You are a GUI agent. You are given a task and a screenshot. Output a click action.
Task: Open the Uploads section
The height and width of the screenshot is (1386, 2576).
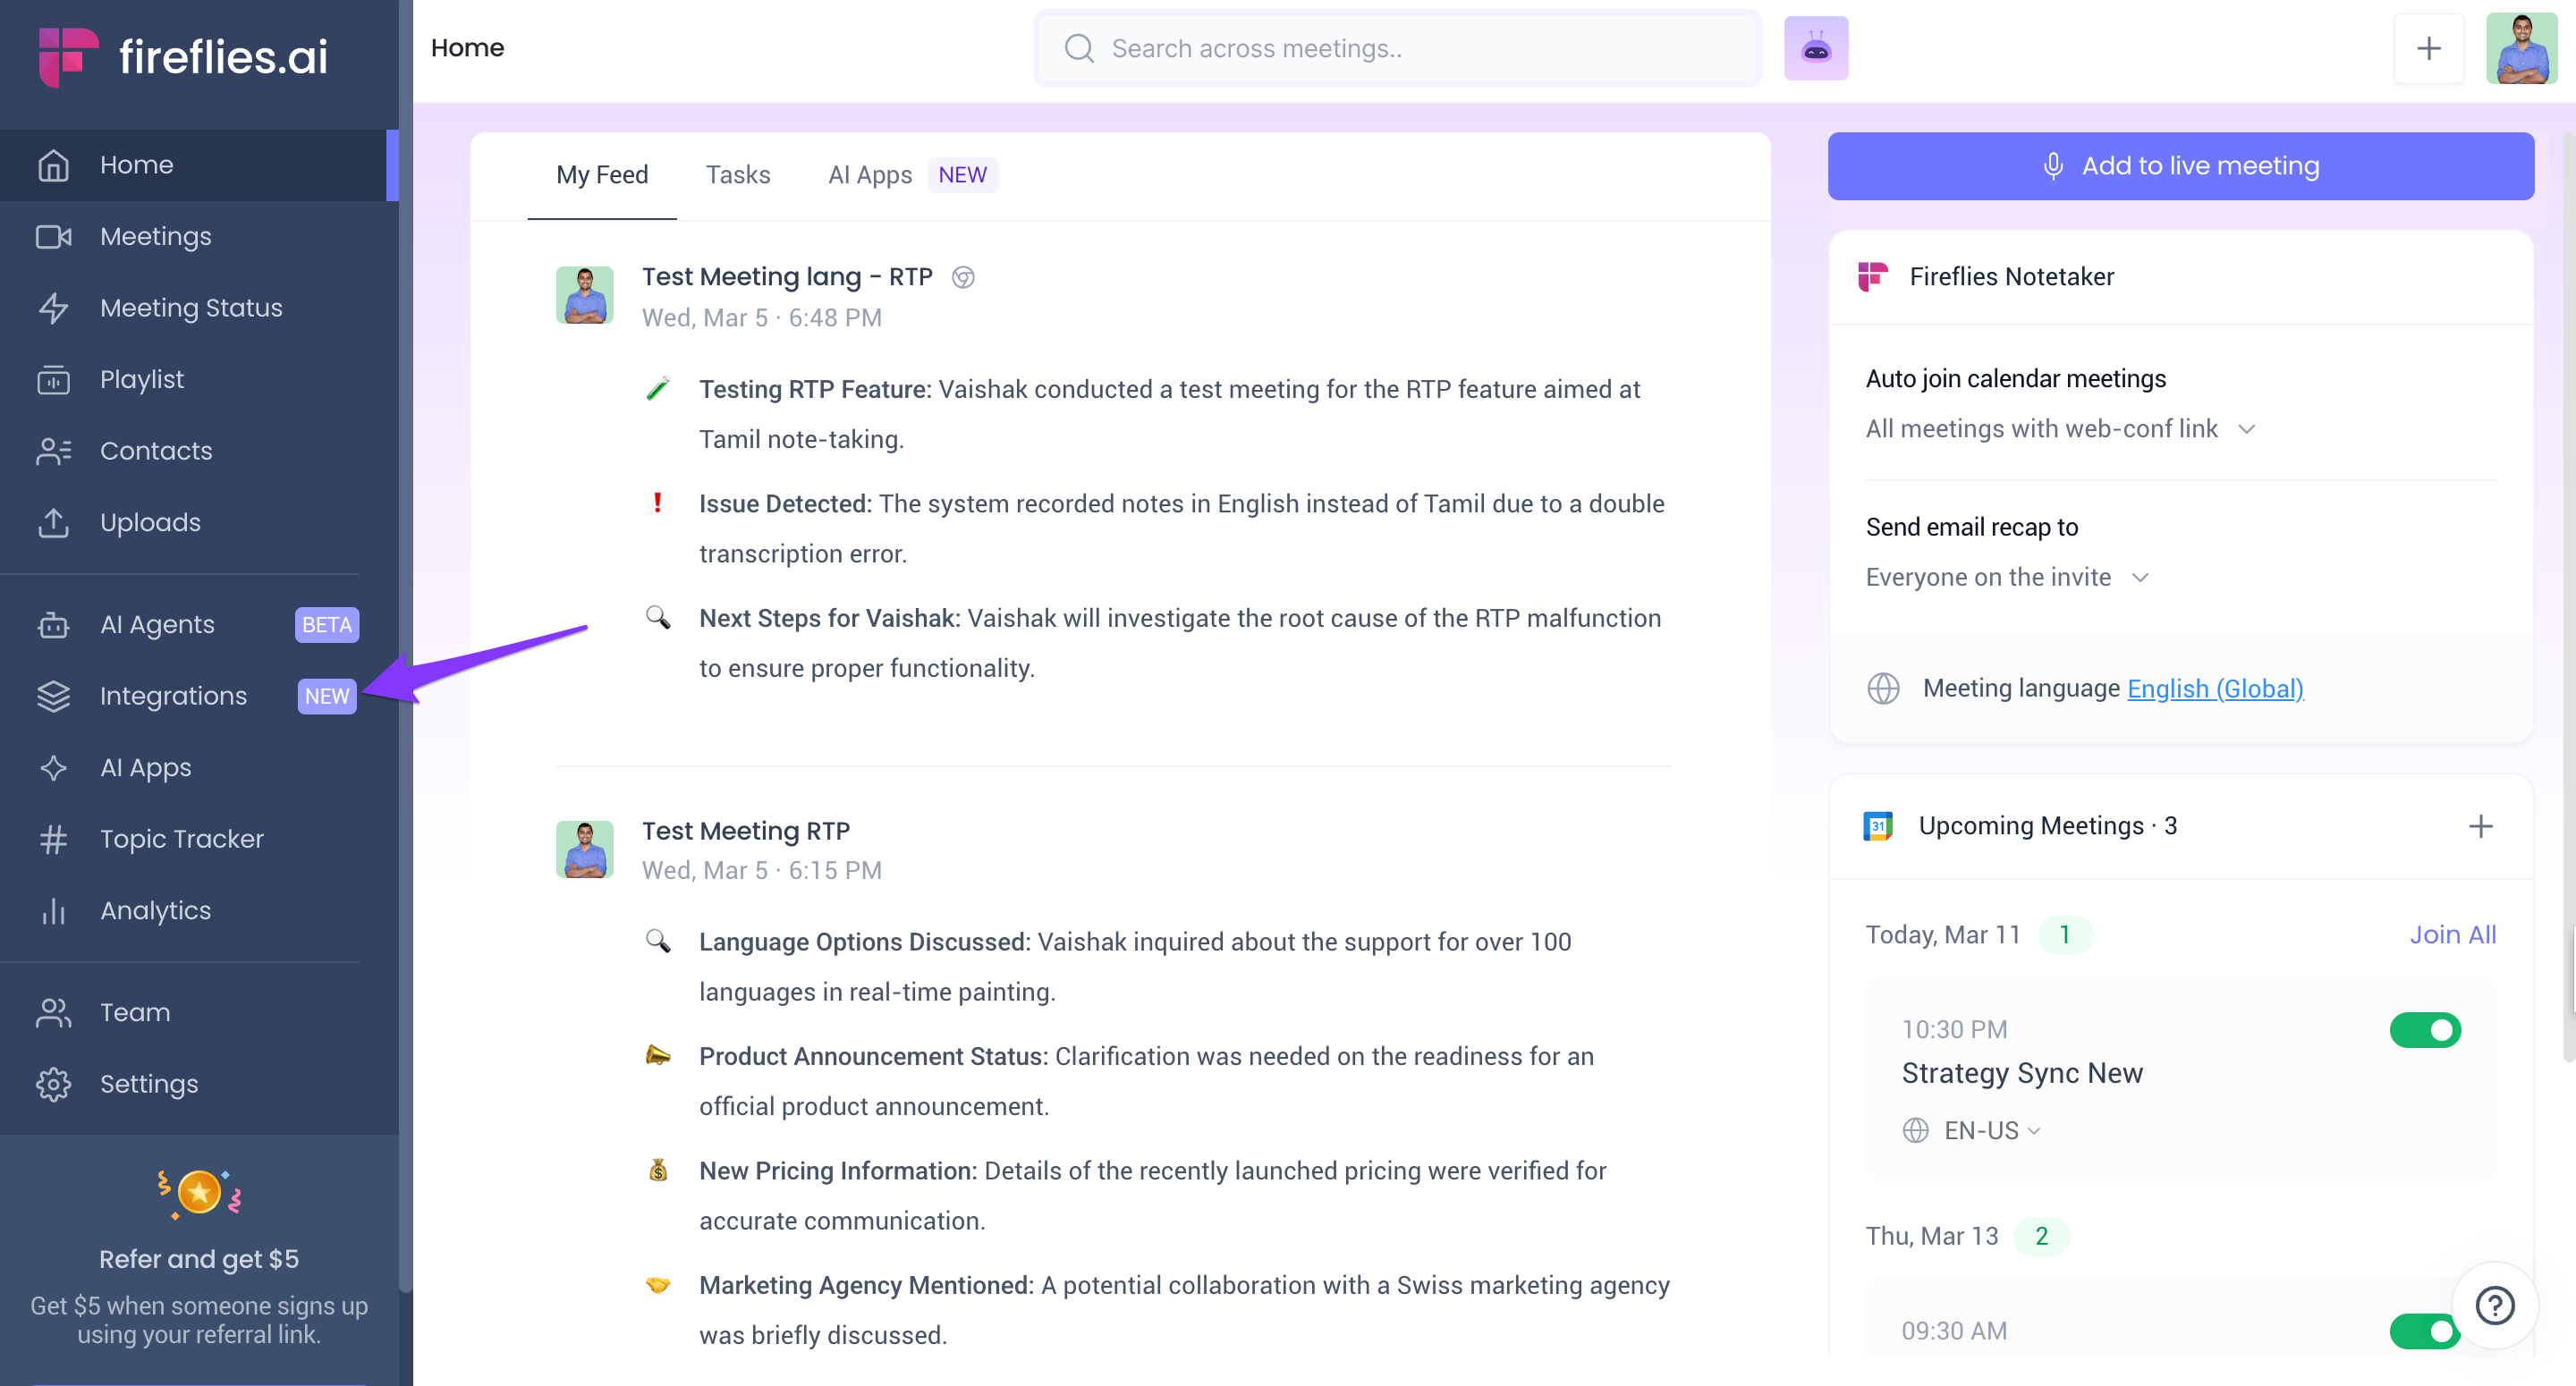(x=150, y=522)
